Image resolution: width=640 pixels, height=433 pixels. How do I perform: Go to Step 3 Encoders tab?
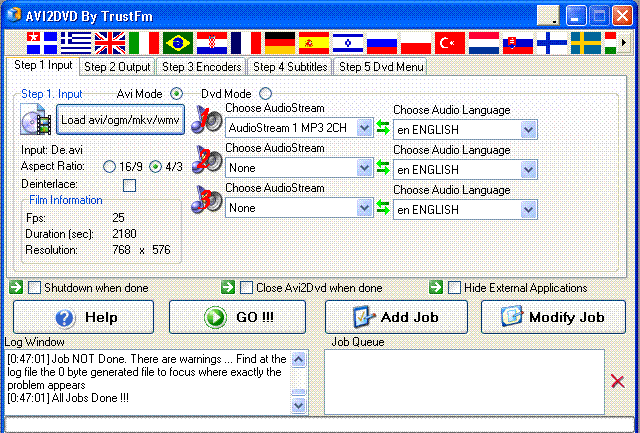202,67
